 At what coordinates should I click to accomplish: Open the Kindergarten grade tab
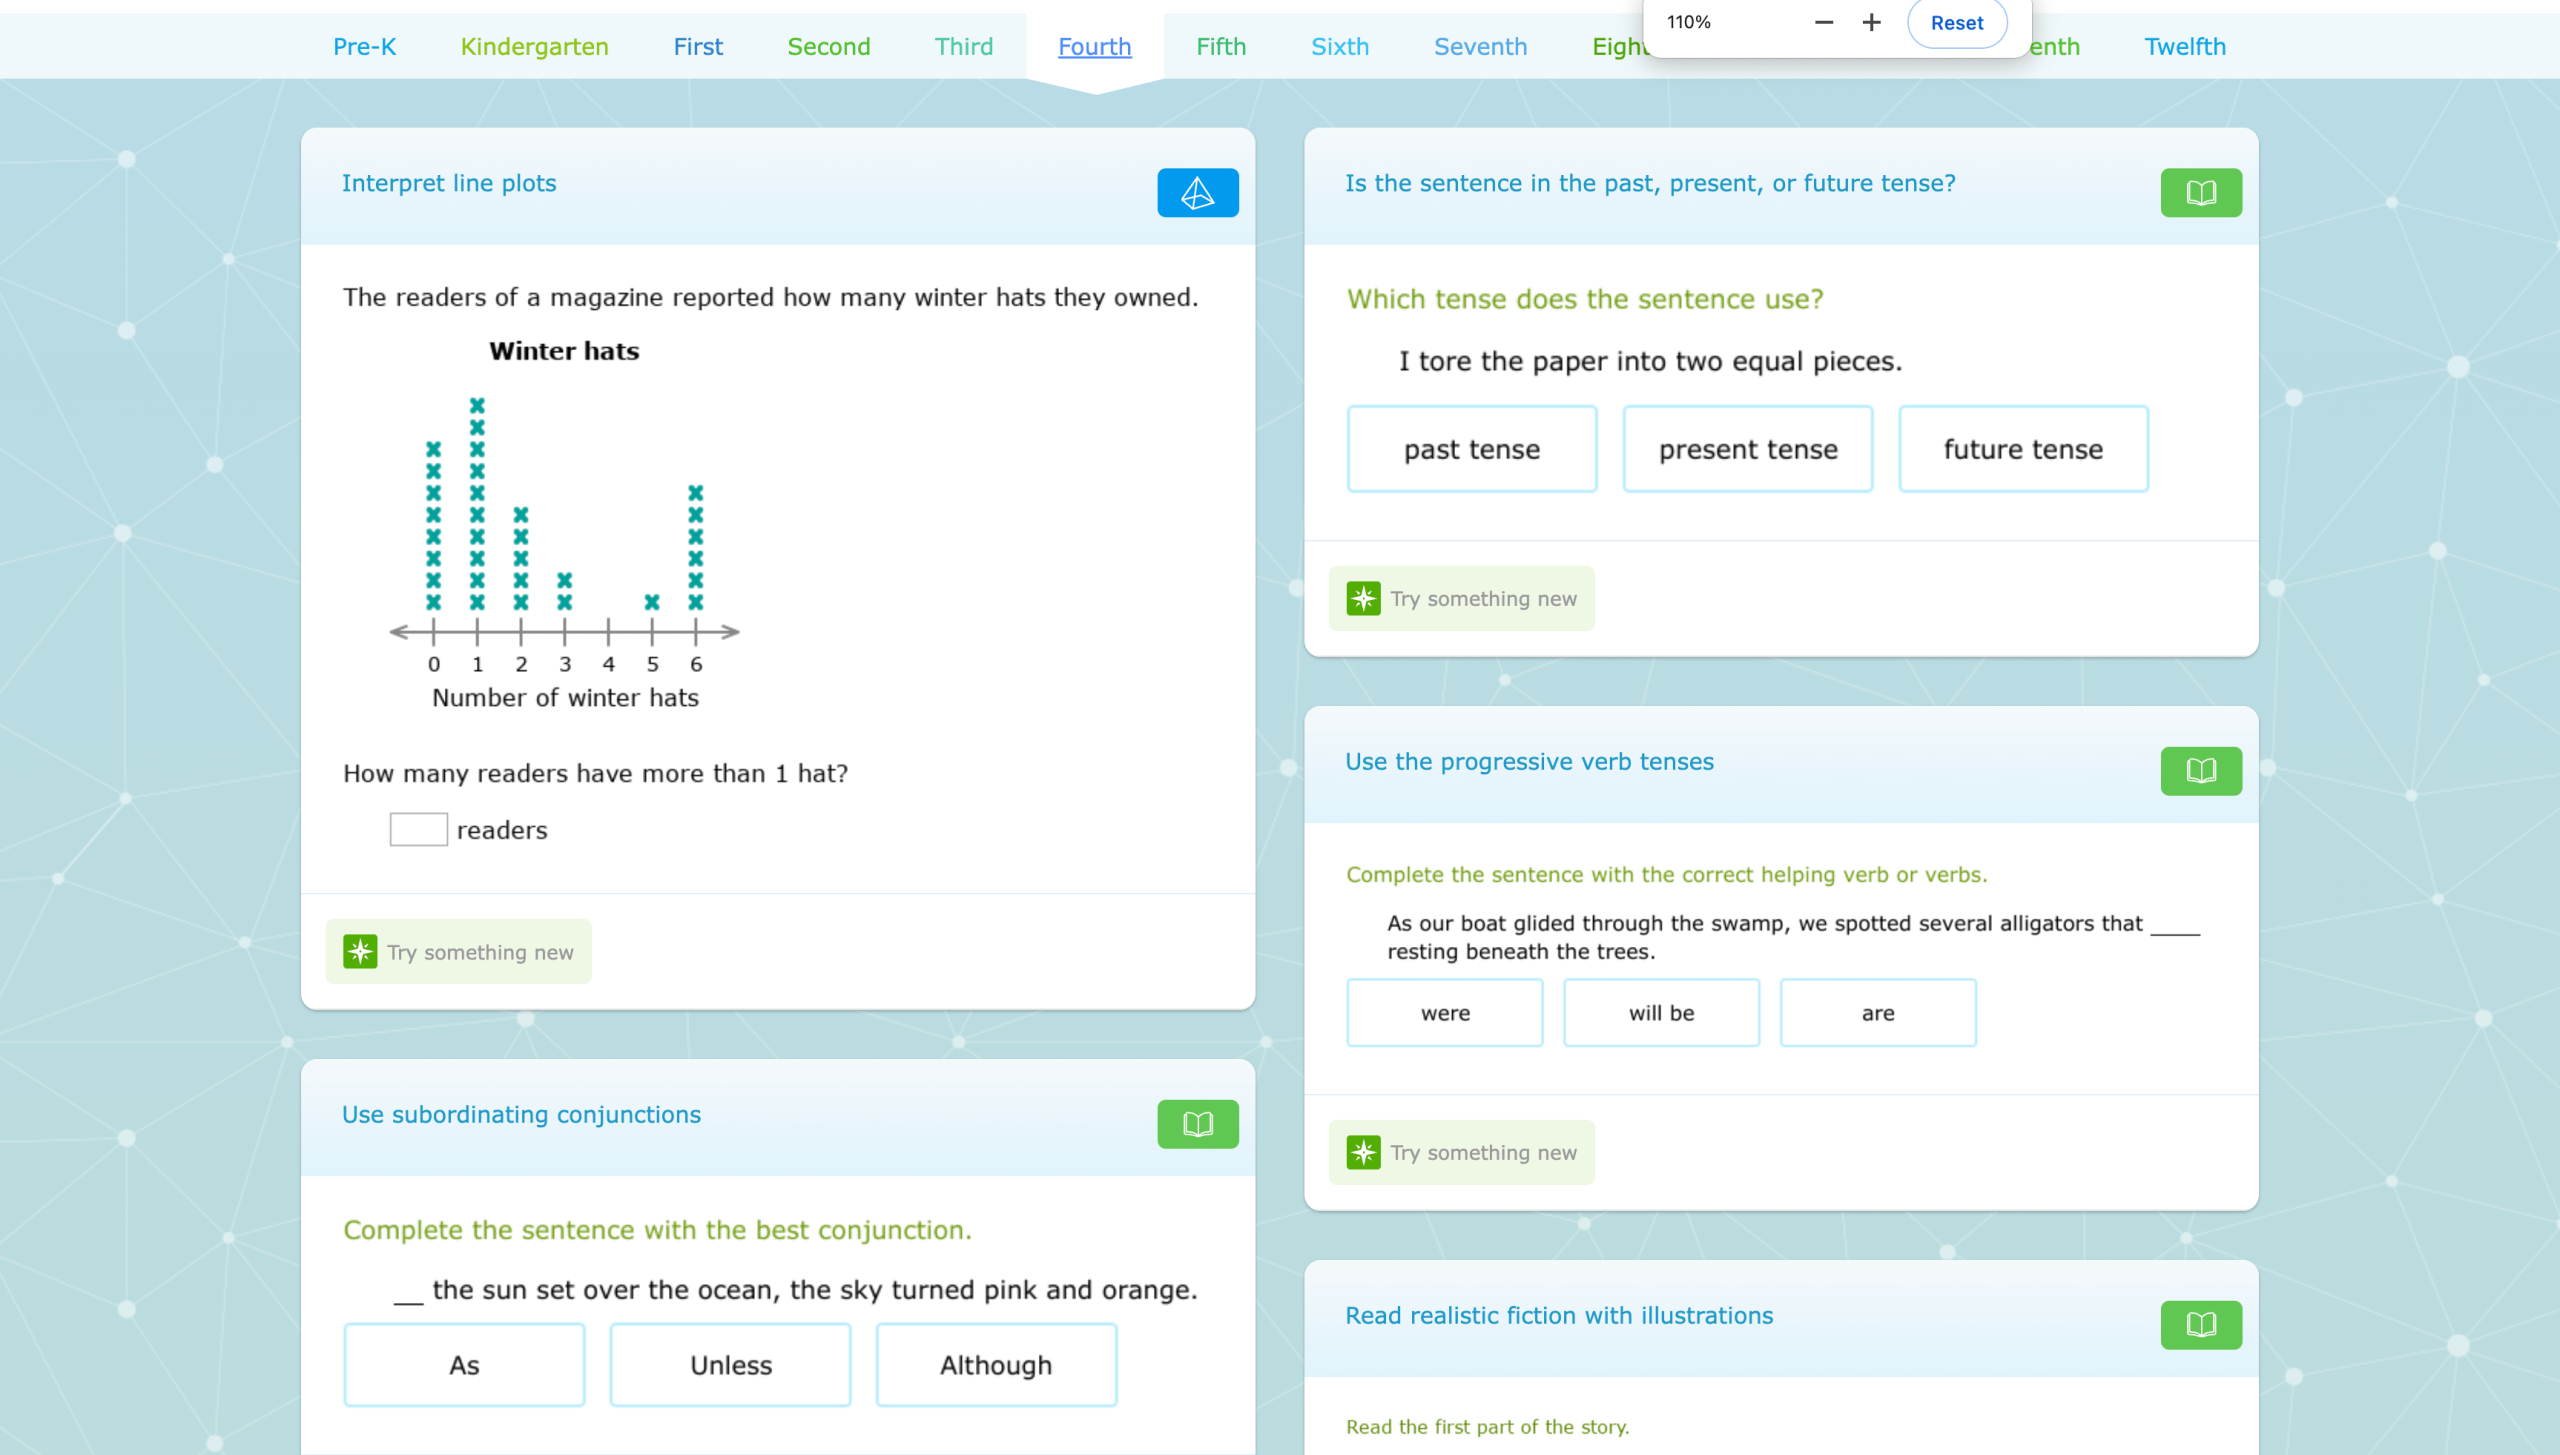point(534,46)
